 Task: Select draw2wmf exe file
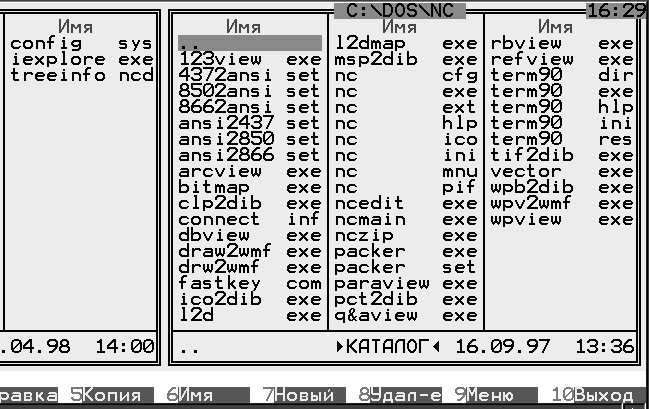250,251
